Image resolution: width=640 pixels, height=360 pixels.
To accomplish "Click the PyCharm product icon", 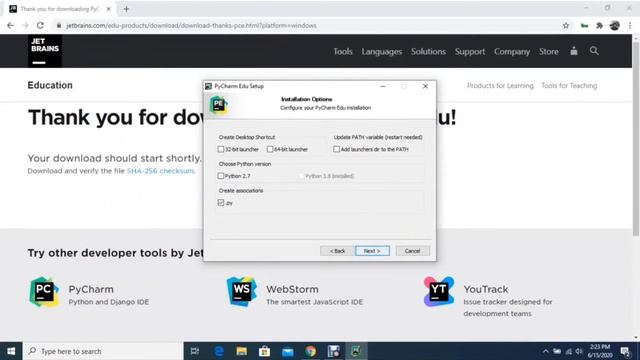I will coord(44,292).
